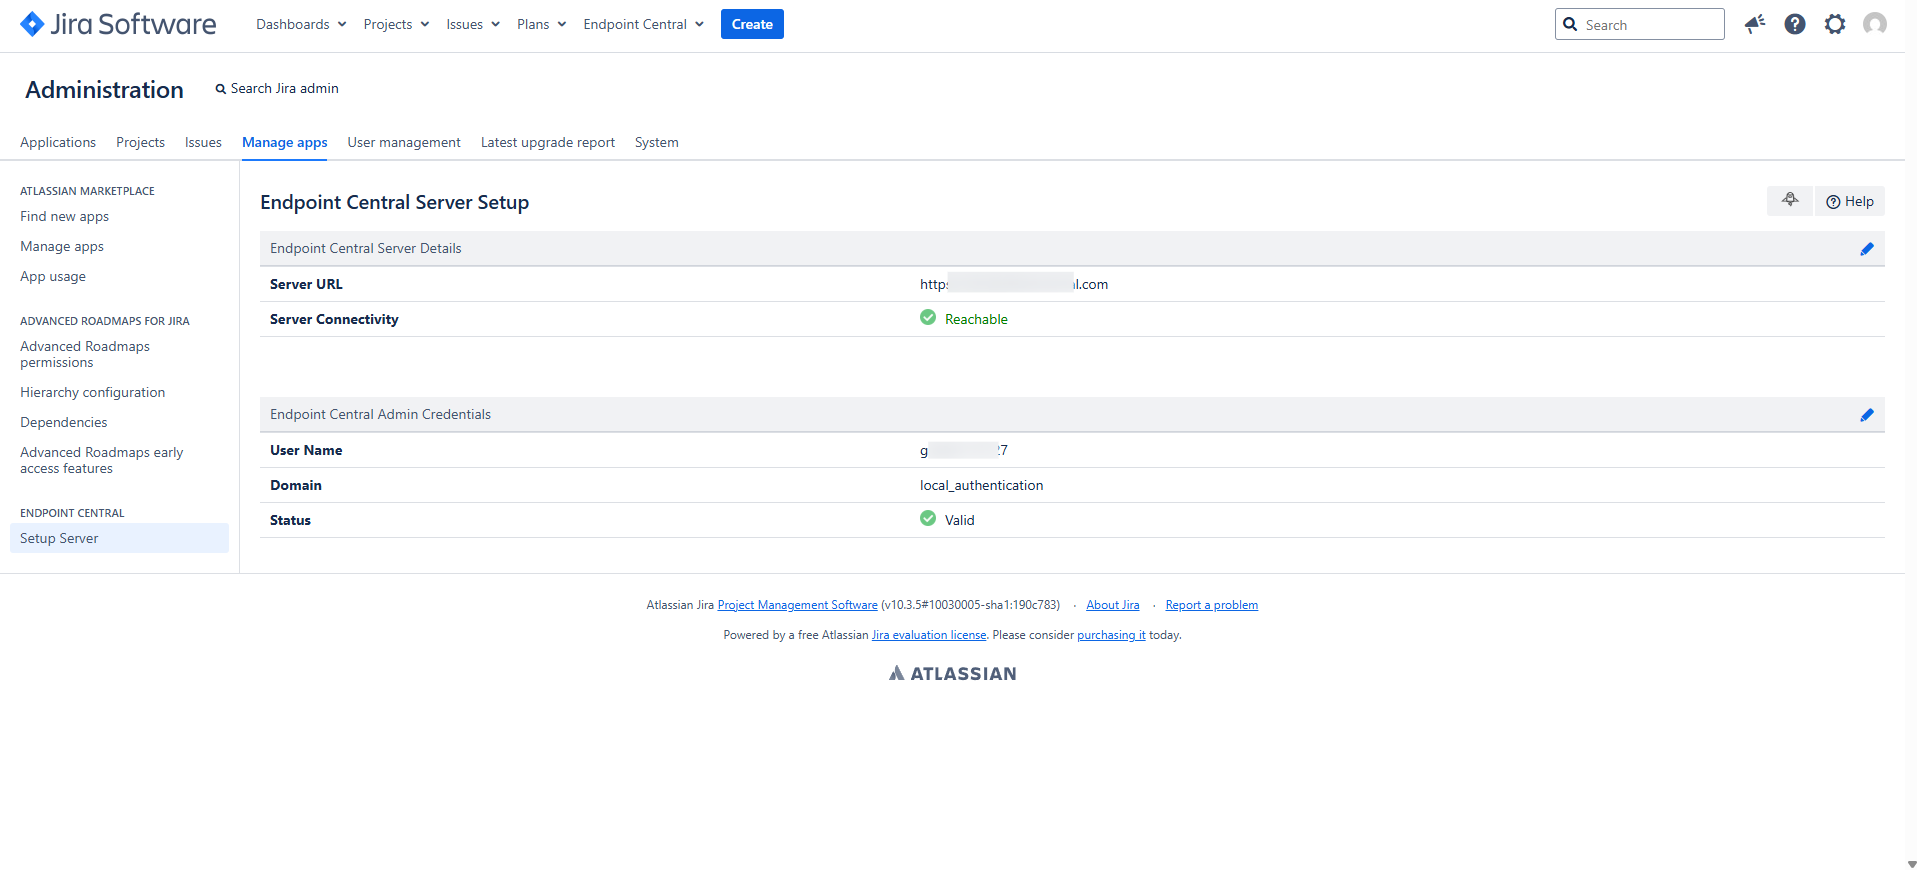Open the notifications megaphone icon
This screenshot has height=870, width=1917.
[x=1755, y=24]
